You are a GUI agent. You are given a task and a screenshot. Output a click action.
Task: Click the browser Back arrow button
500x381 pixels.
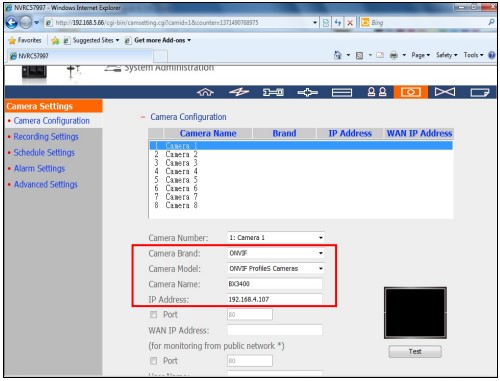[x=11, y=23]
